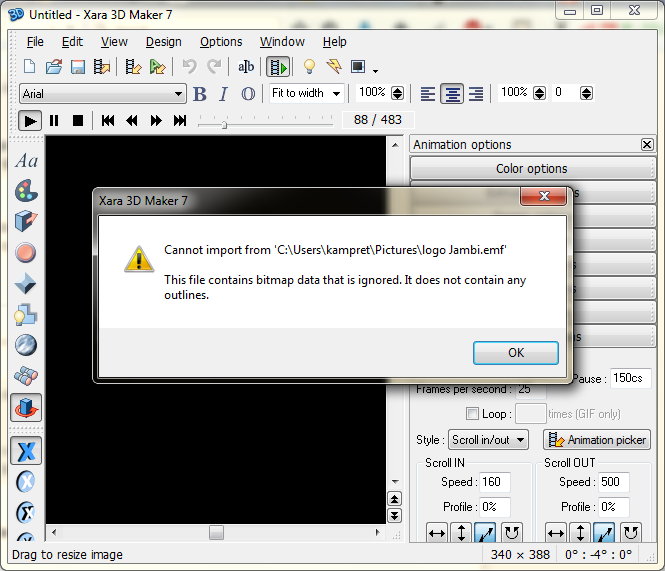Click the Scroll IN Speed field
665x571 pixels.
[495, 482]
